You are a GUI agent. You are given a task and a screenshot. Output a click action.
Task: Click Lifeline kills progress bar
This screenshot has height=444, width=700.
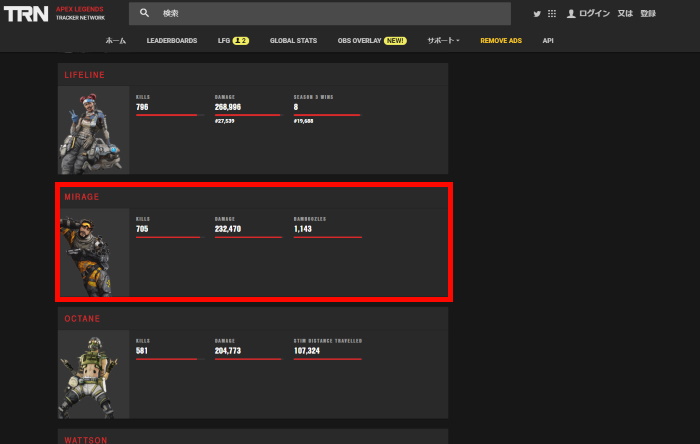tap(170, 115)
